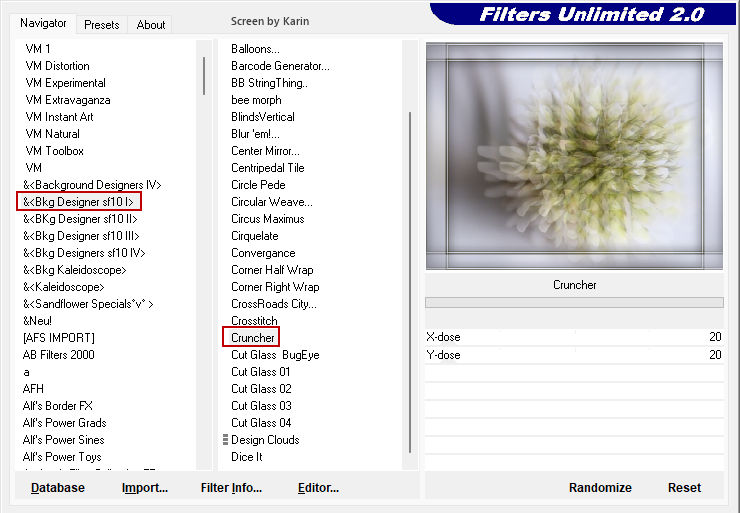Adjust the Y-dose slider

click(x=574, y=355)
